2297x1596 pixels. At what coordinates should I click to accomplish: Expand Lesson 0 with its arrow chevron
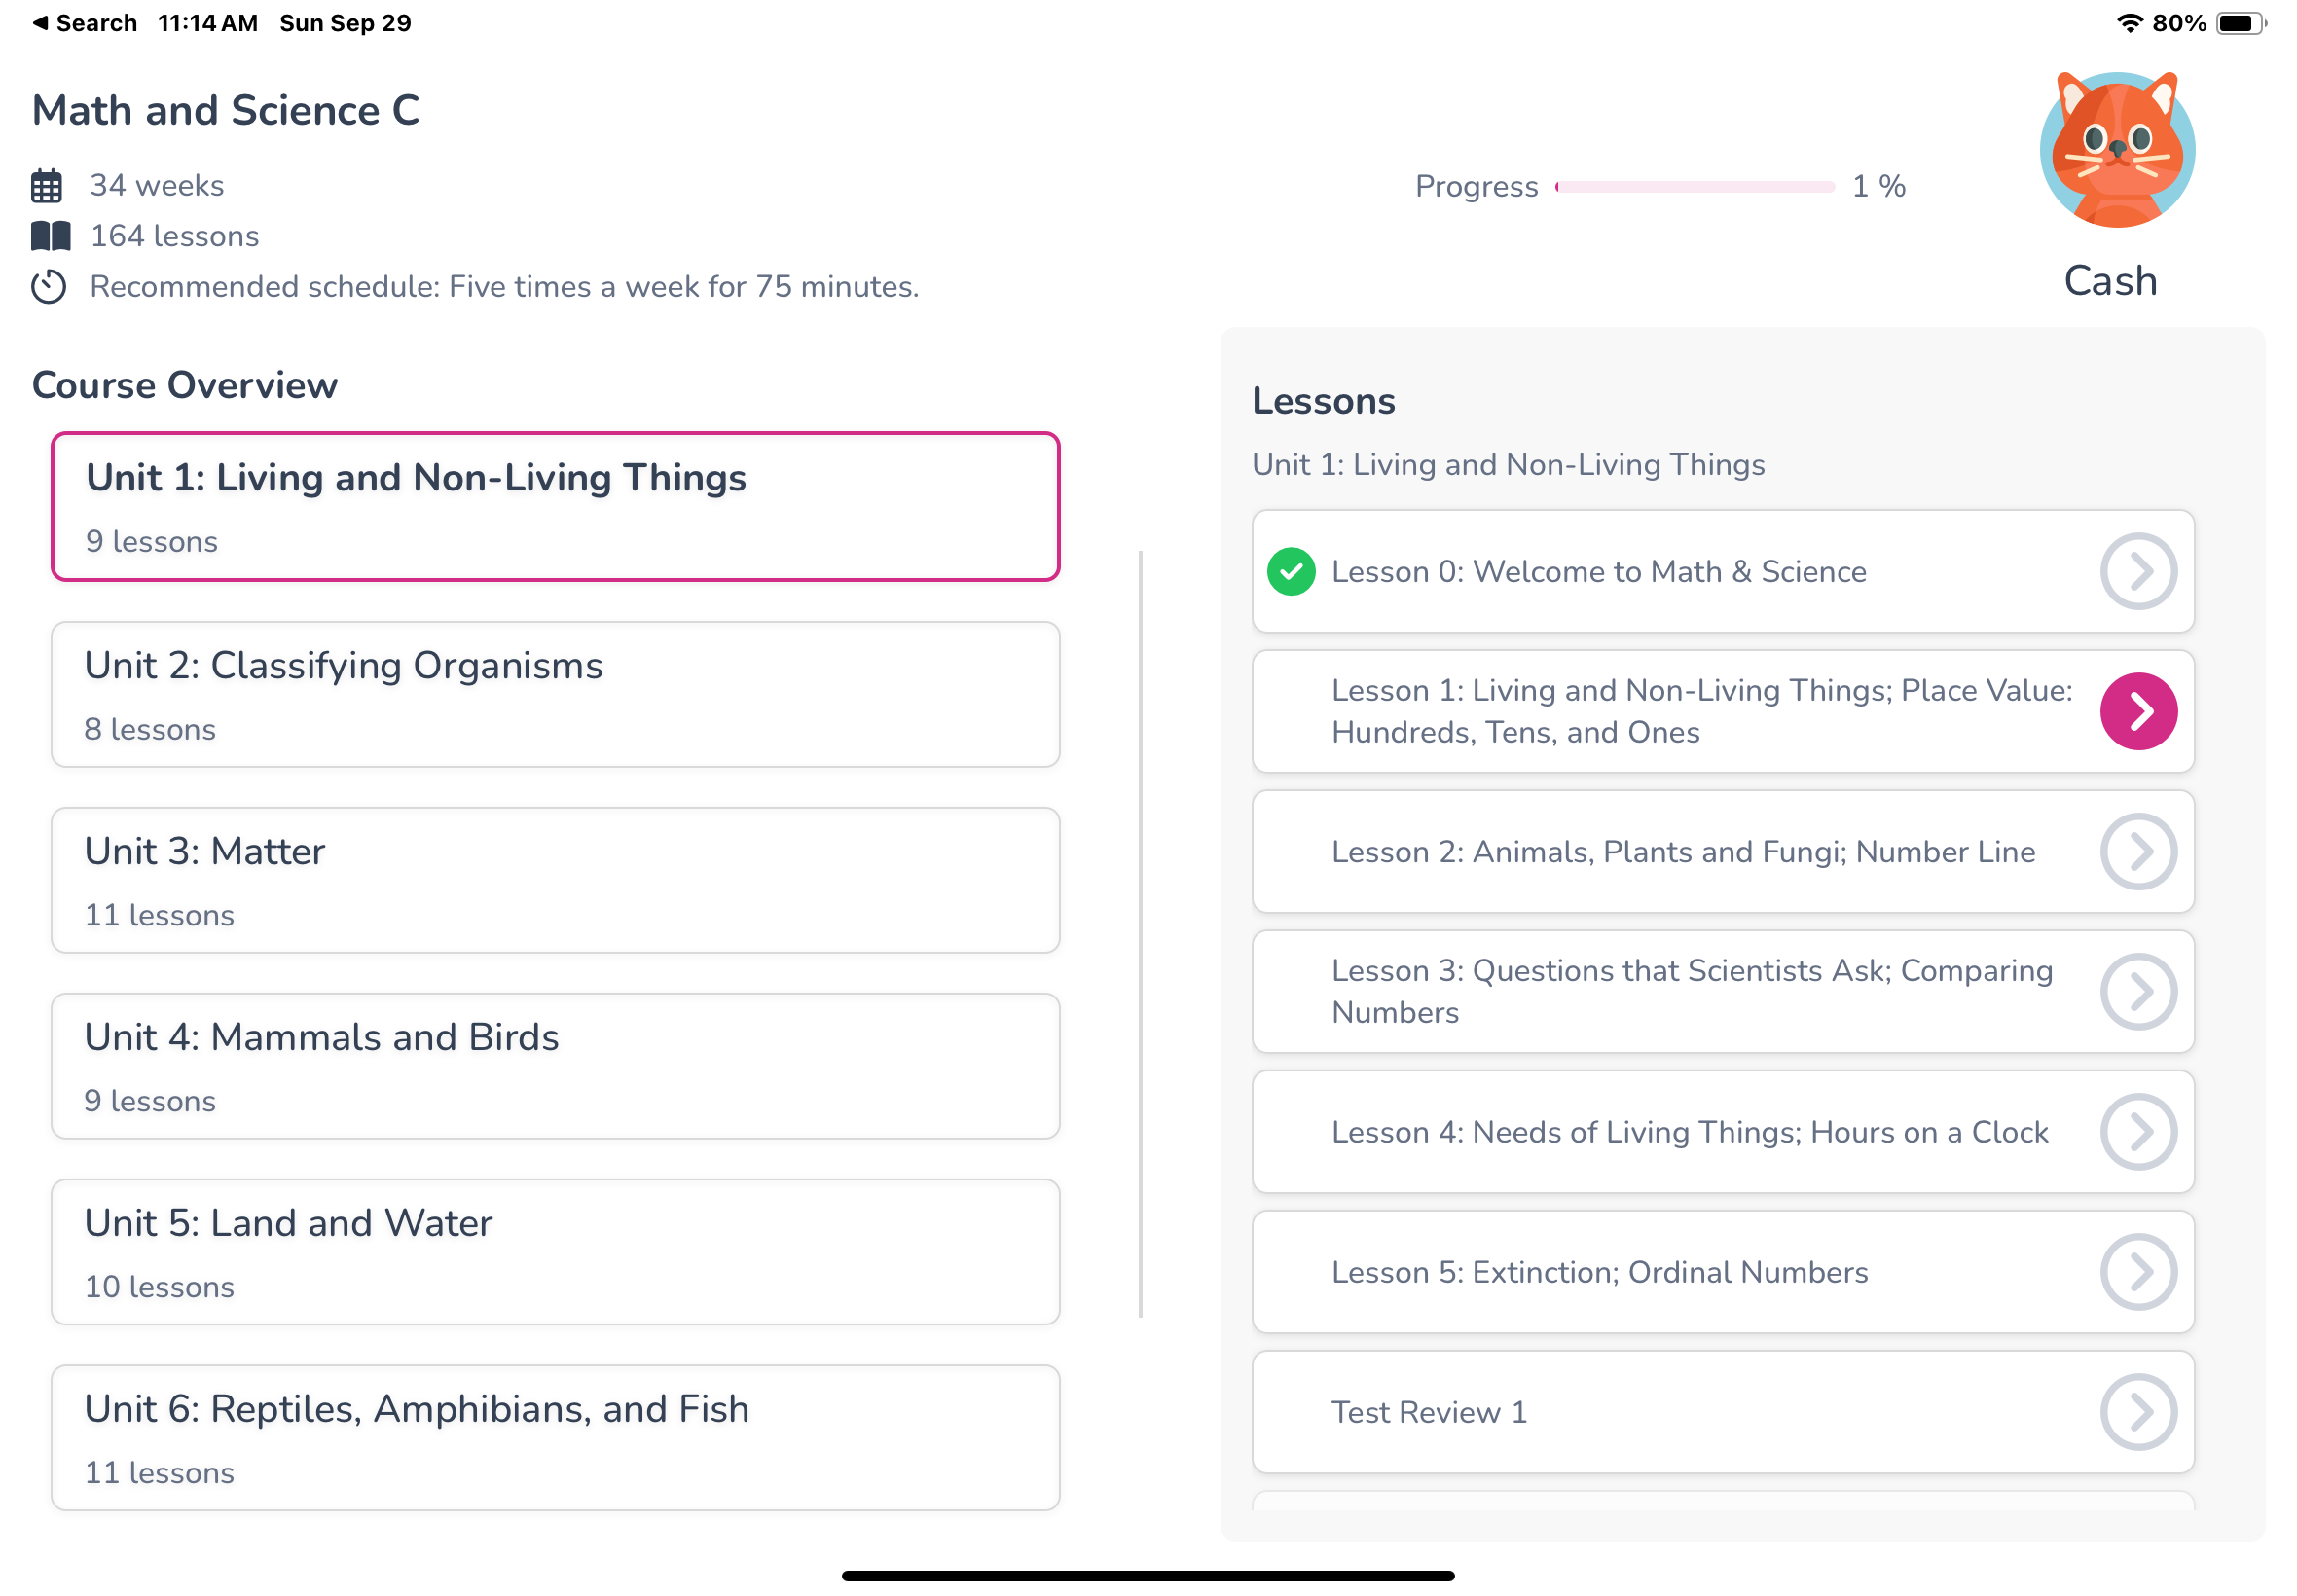click(x=2138, y=572)
